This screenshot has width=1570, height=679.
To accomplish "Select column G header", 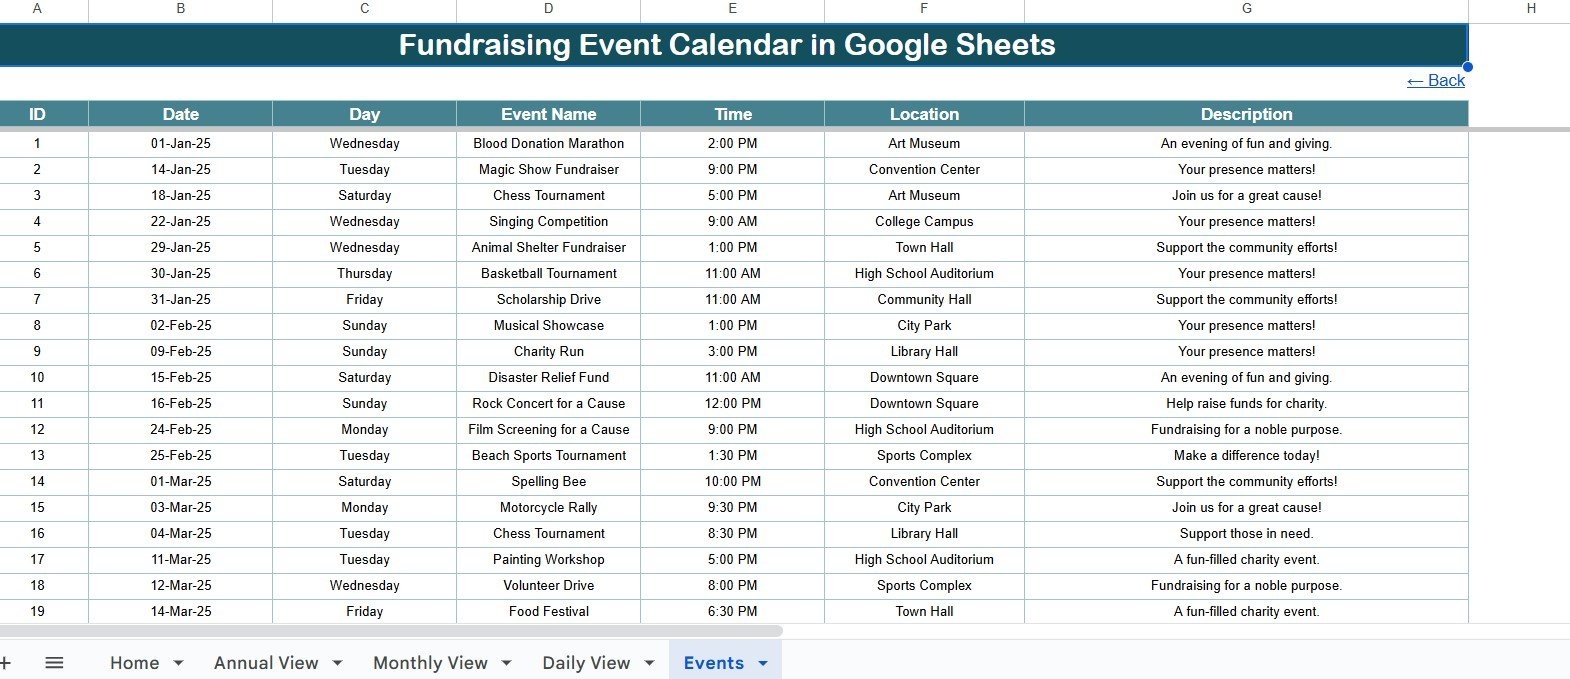I will [1246, 9].
